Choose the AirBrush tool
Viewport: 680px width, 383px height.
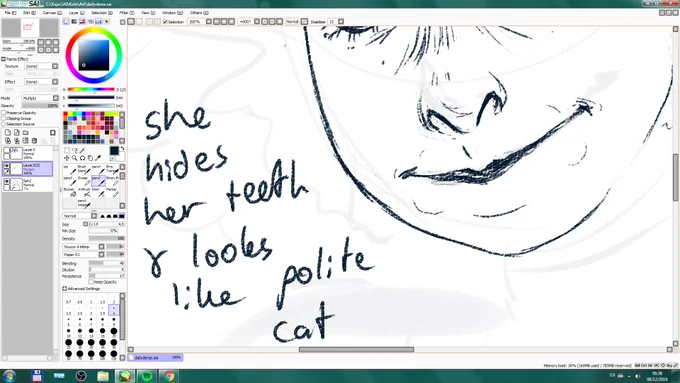(84, 192)
